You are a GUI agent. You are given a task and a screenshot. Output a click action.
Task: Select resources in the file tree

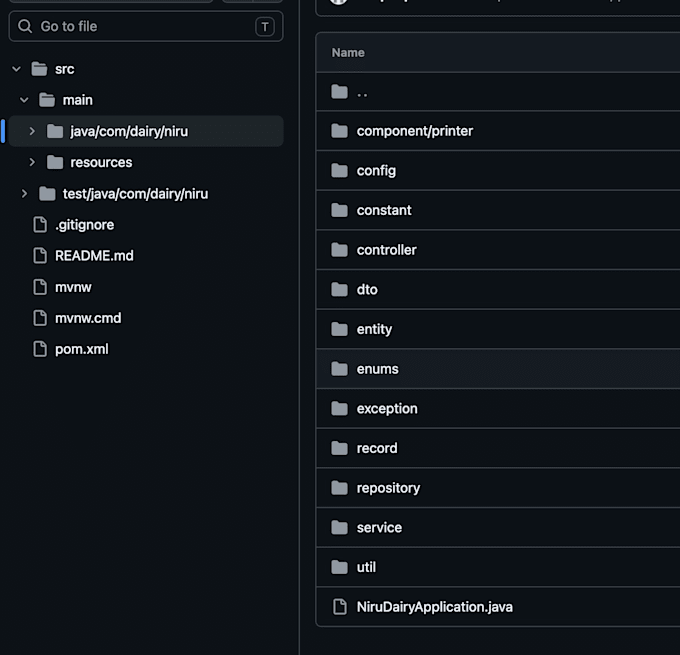click(x=101, y=162)
